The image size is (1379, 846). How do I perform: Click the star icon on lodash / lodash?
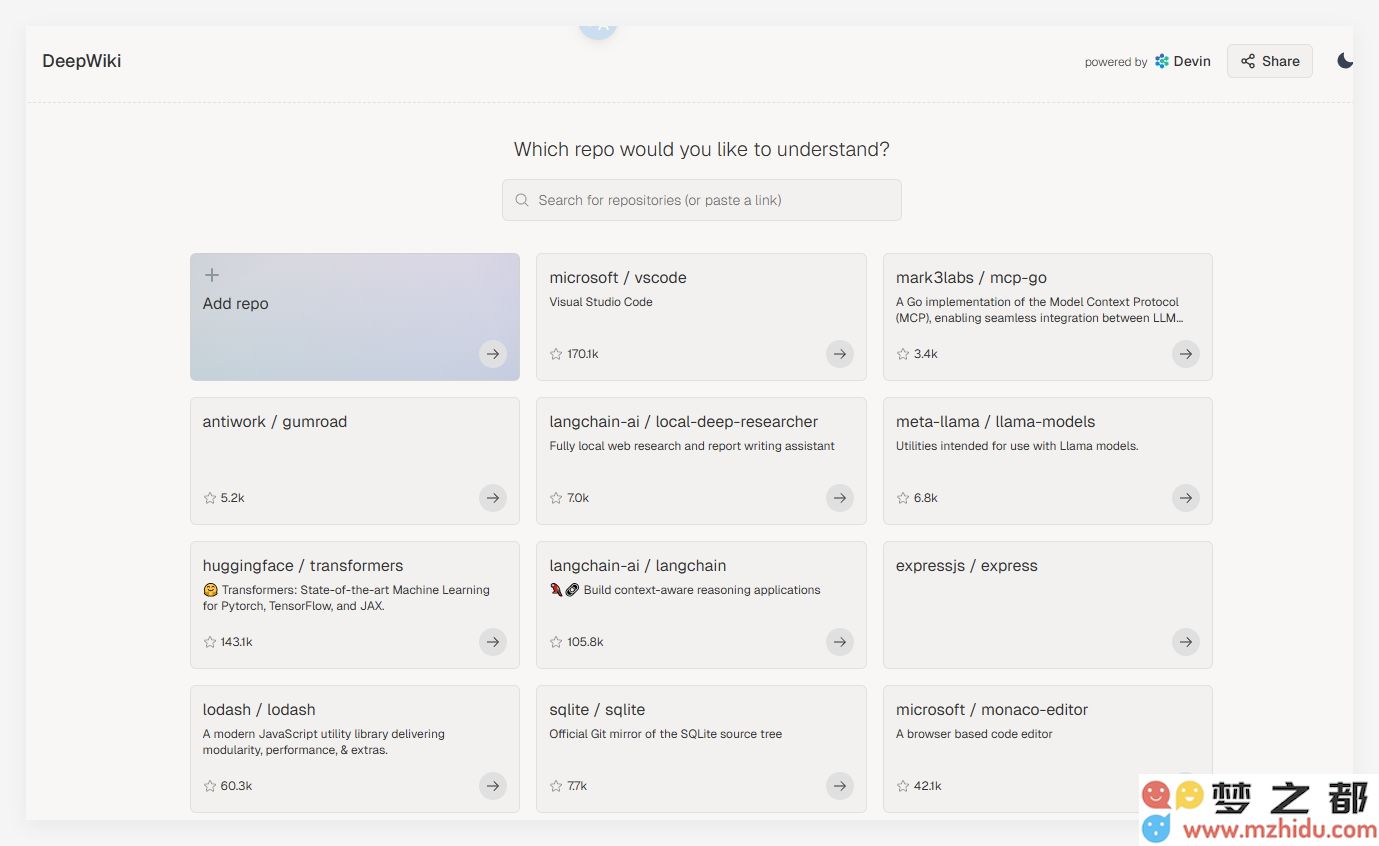tap(210, 786)
